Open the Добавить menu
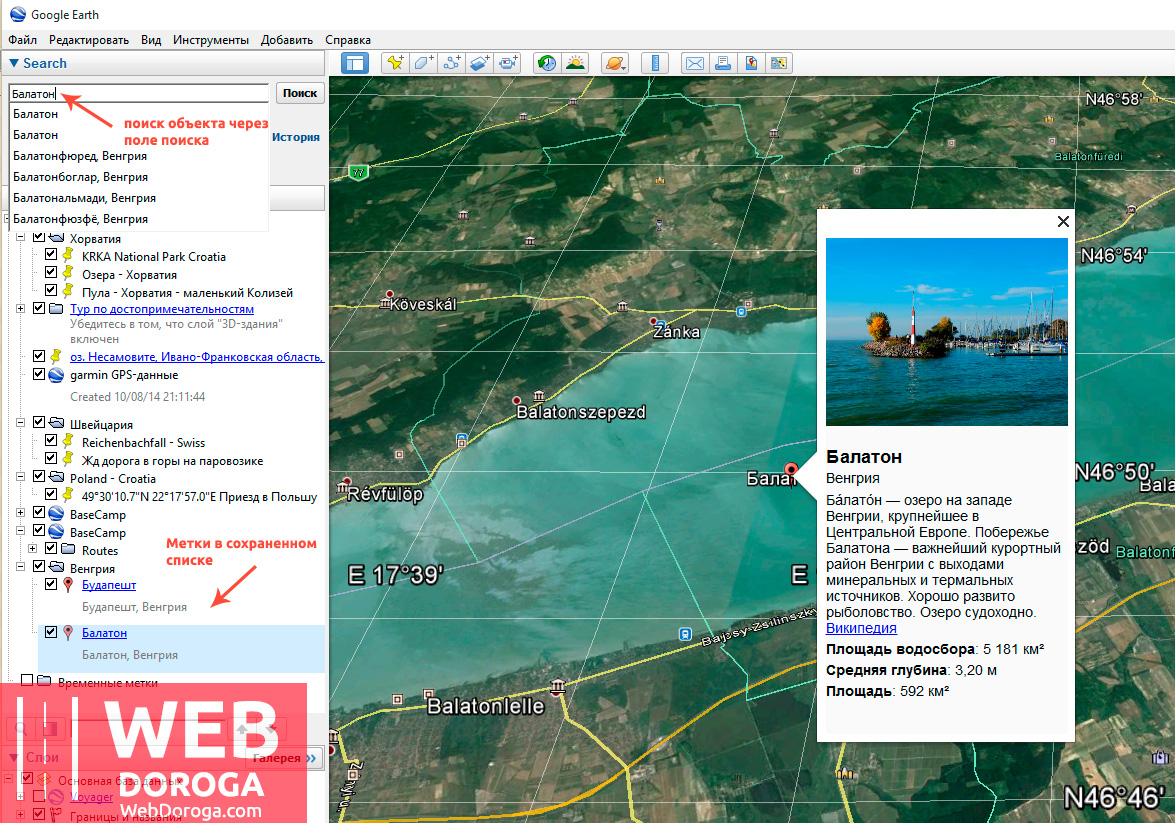Image resolution: width=1175 pixels, height=823 pixels. (287, 40)
